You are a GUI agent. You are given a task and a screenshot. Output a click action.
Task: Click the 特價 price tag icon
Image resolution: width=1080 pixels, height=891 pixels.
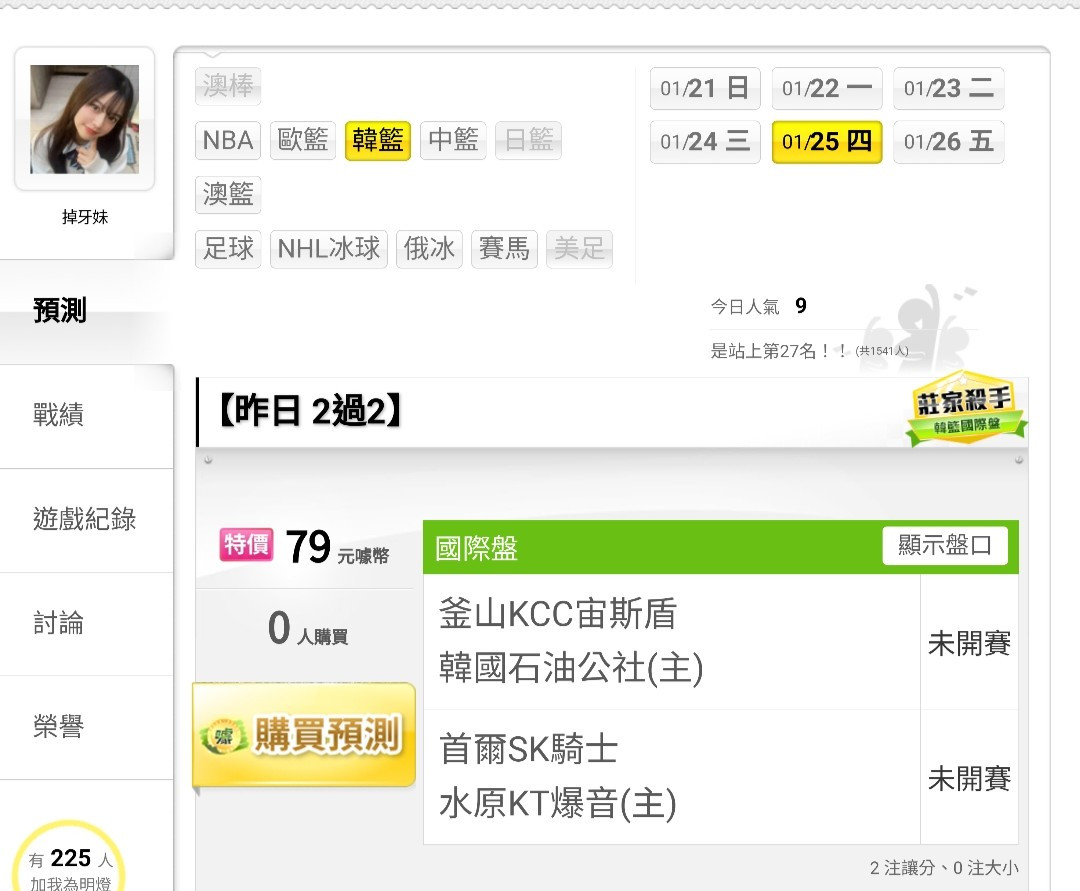click(247, 545)
